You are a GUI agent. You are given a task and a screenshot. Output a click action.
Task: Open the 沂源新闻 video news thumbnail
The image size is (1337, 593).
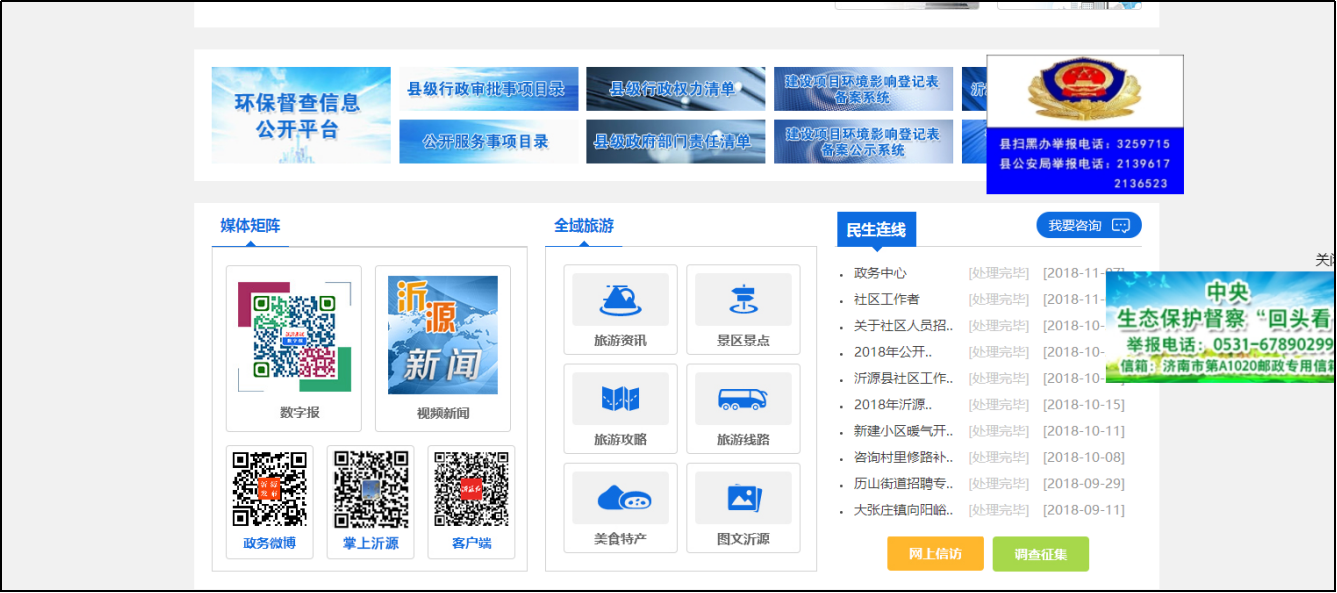(x=442, y=335)
